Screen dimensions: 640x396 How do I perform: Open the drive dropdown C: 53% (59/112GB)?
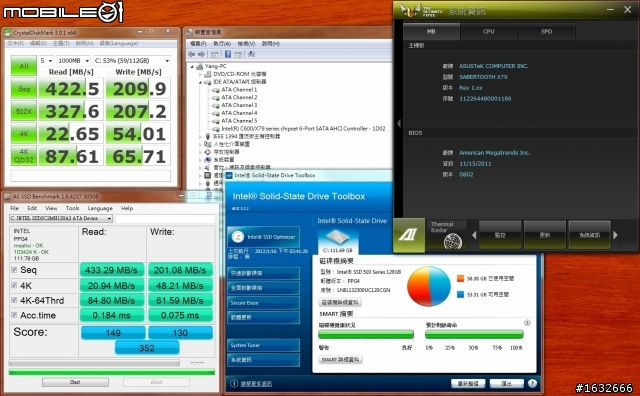pos(131,61)
